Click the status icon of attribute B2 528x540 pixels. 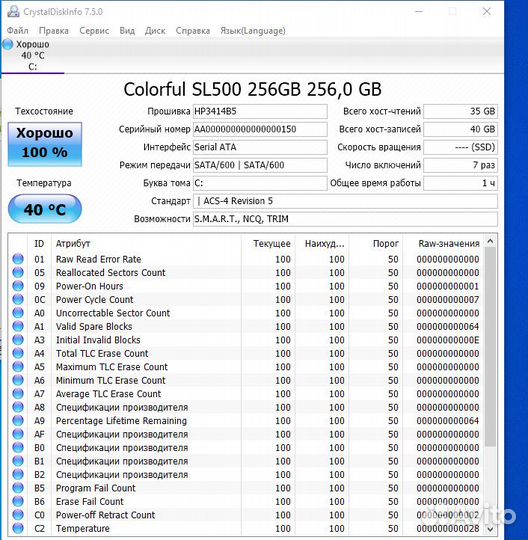point(18,474)
